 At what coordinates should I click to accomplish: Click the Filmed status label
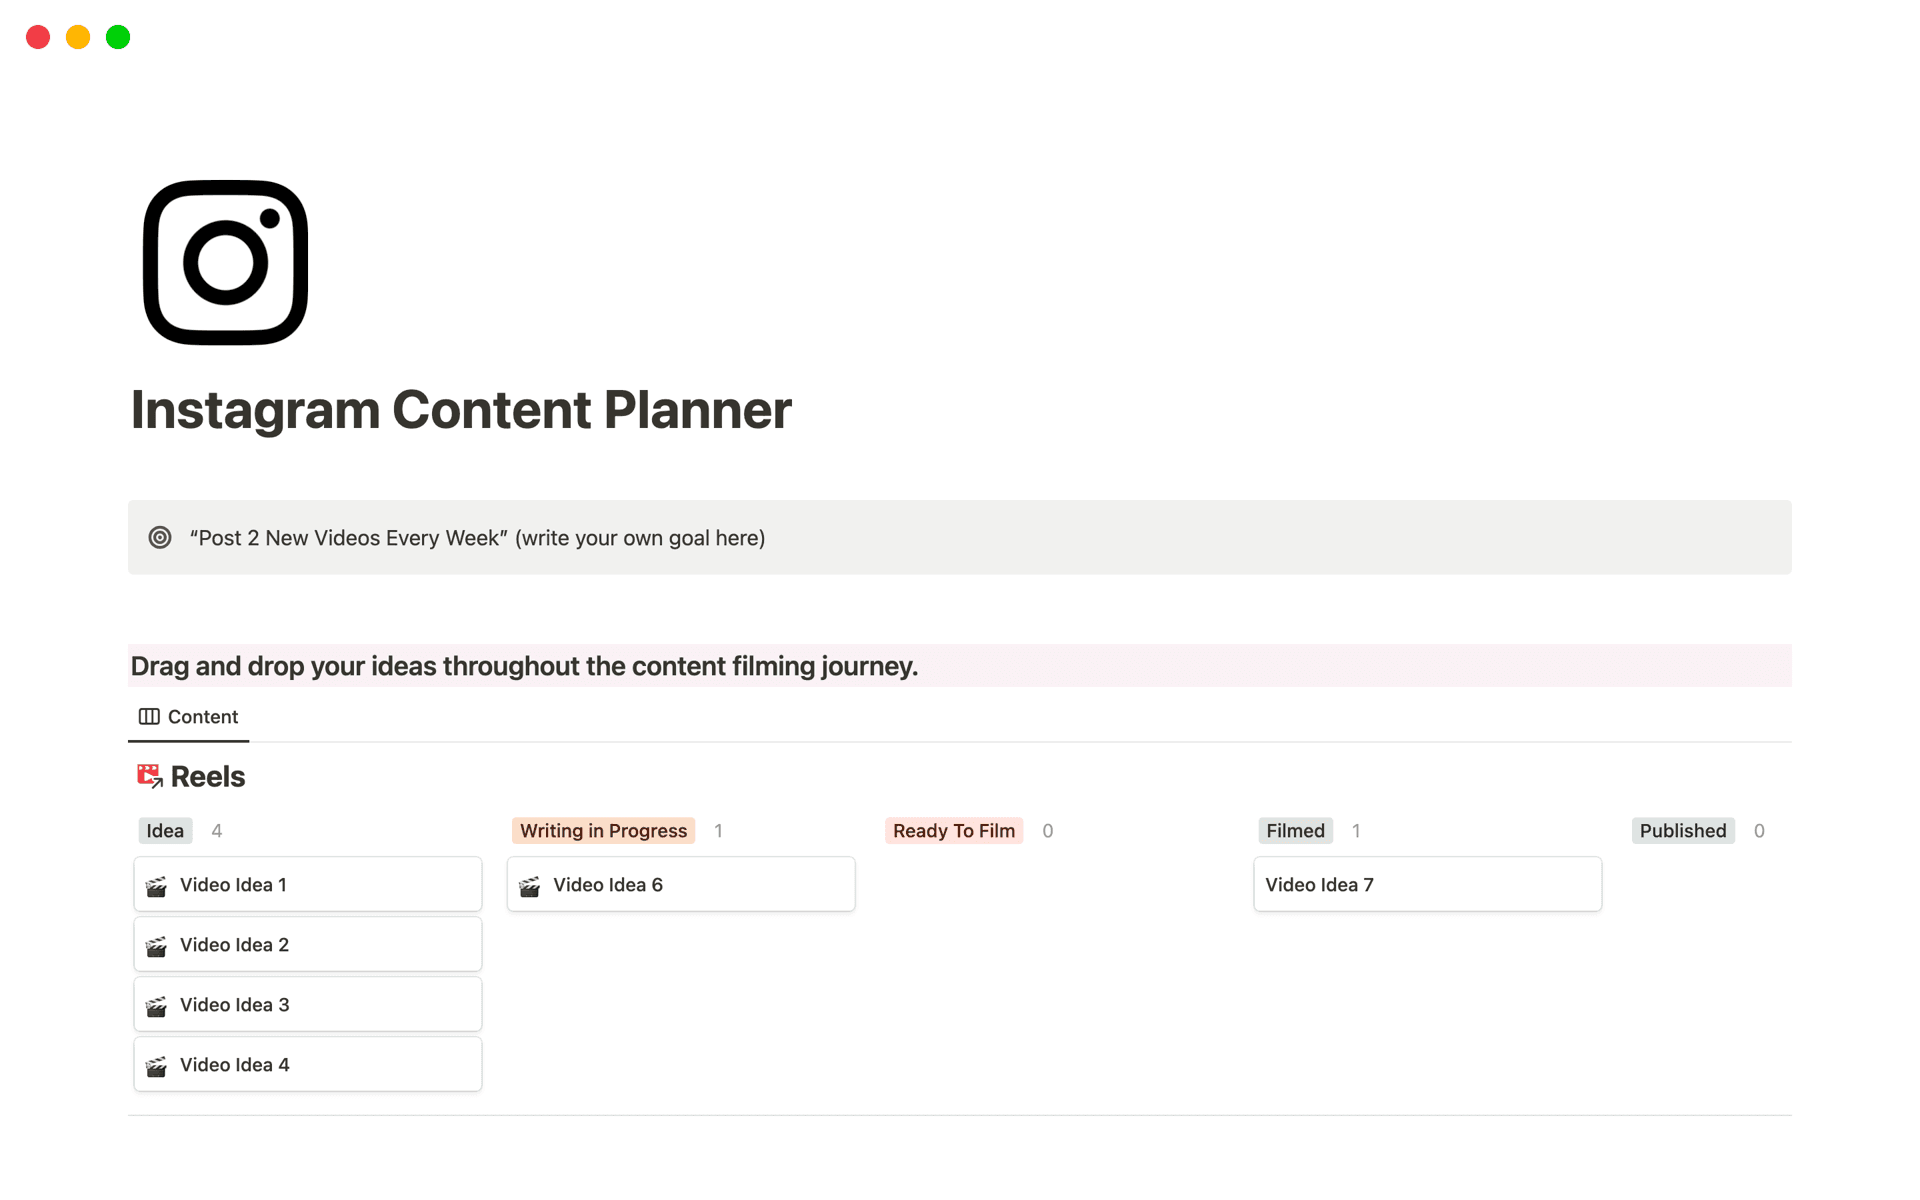[1295, 830]
